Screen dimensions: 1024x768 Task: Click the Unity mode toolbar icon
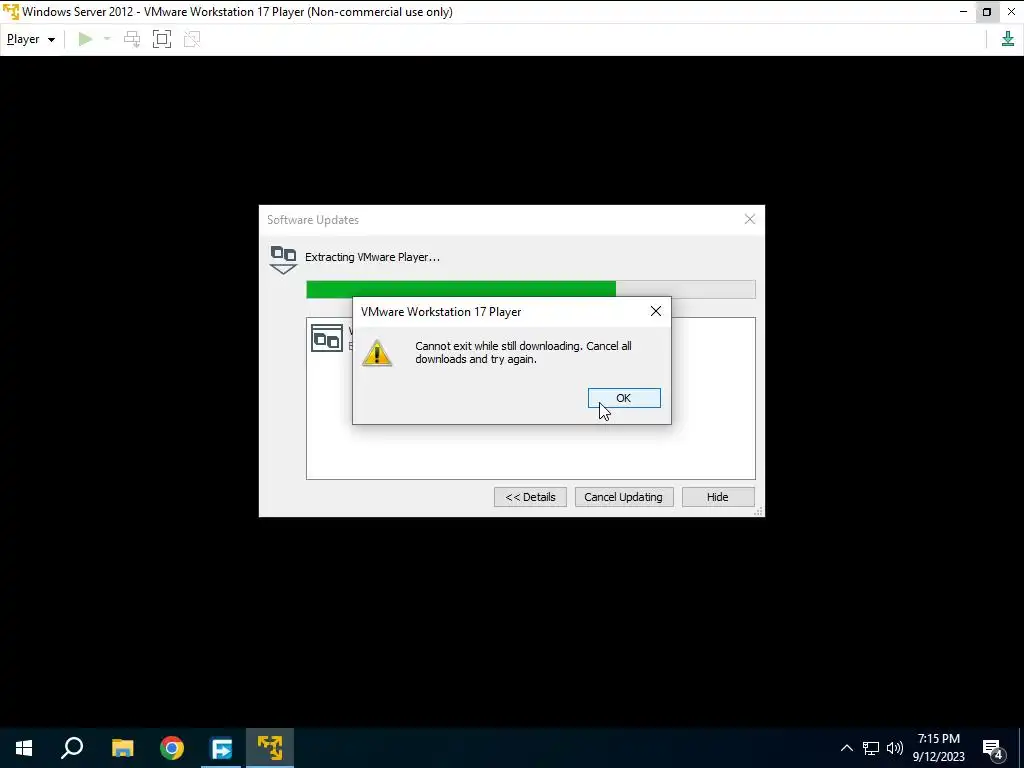pyautogui.click(x=192, y=39)
